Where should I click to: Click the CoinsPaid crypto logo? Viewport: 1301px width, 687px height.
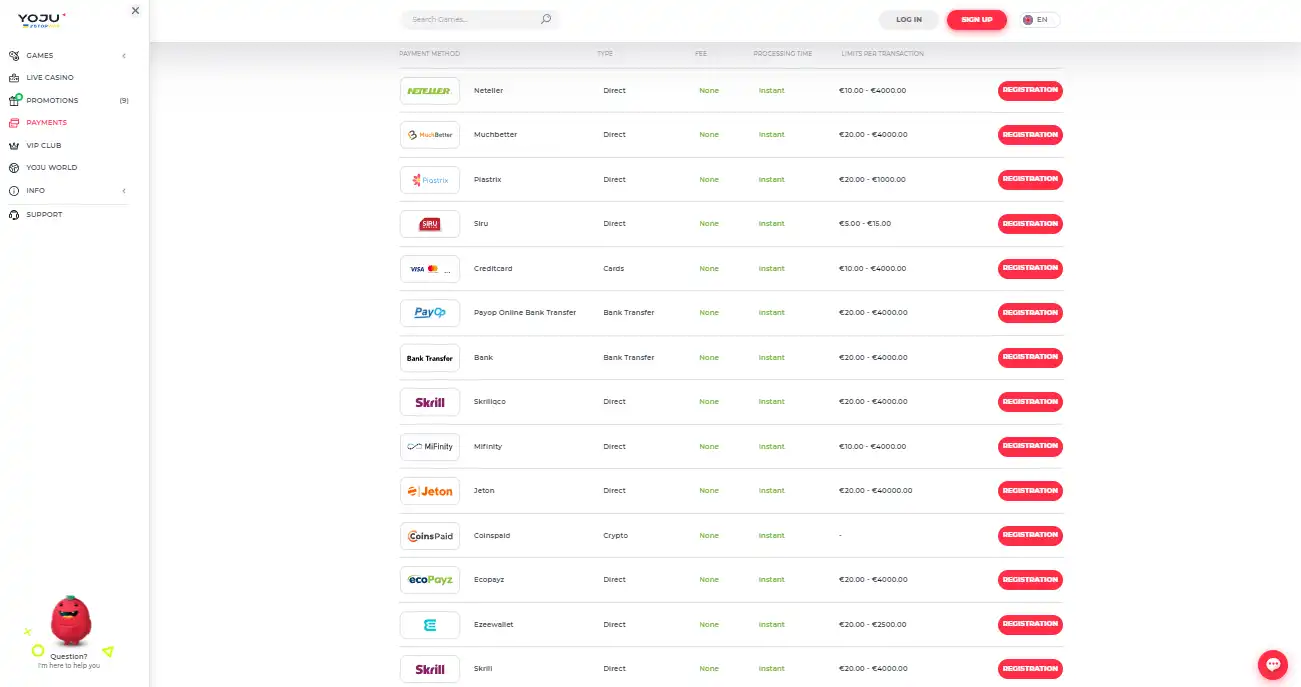coord(429,536)
